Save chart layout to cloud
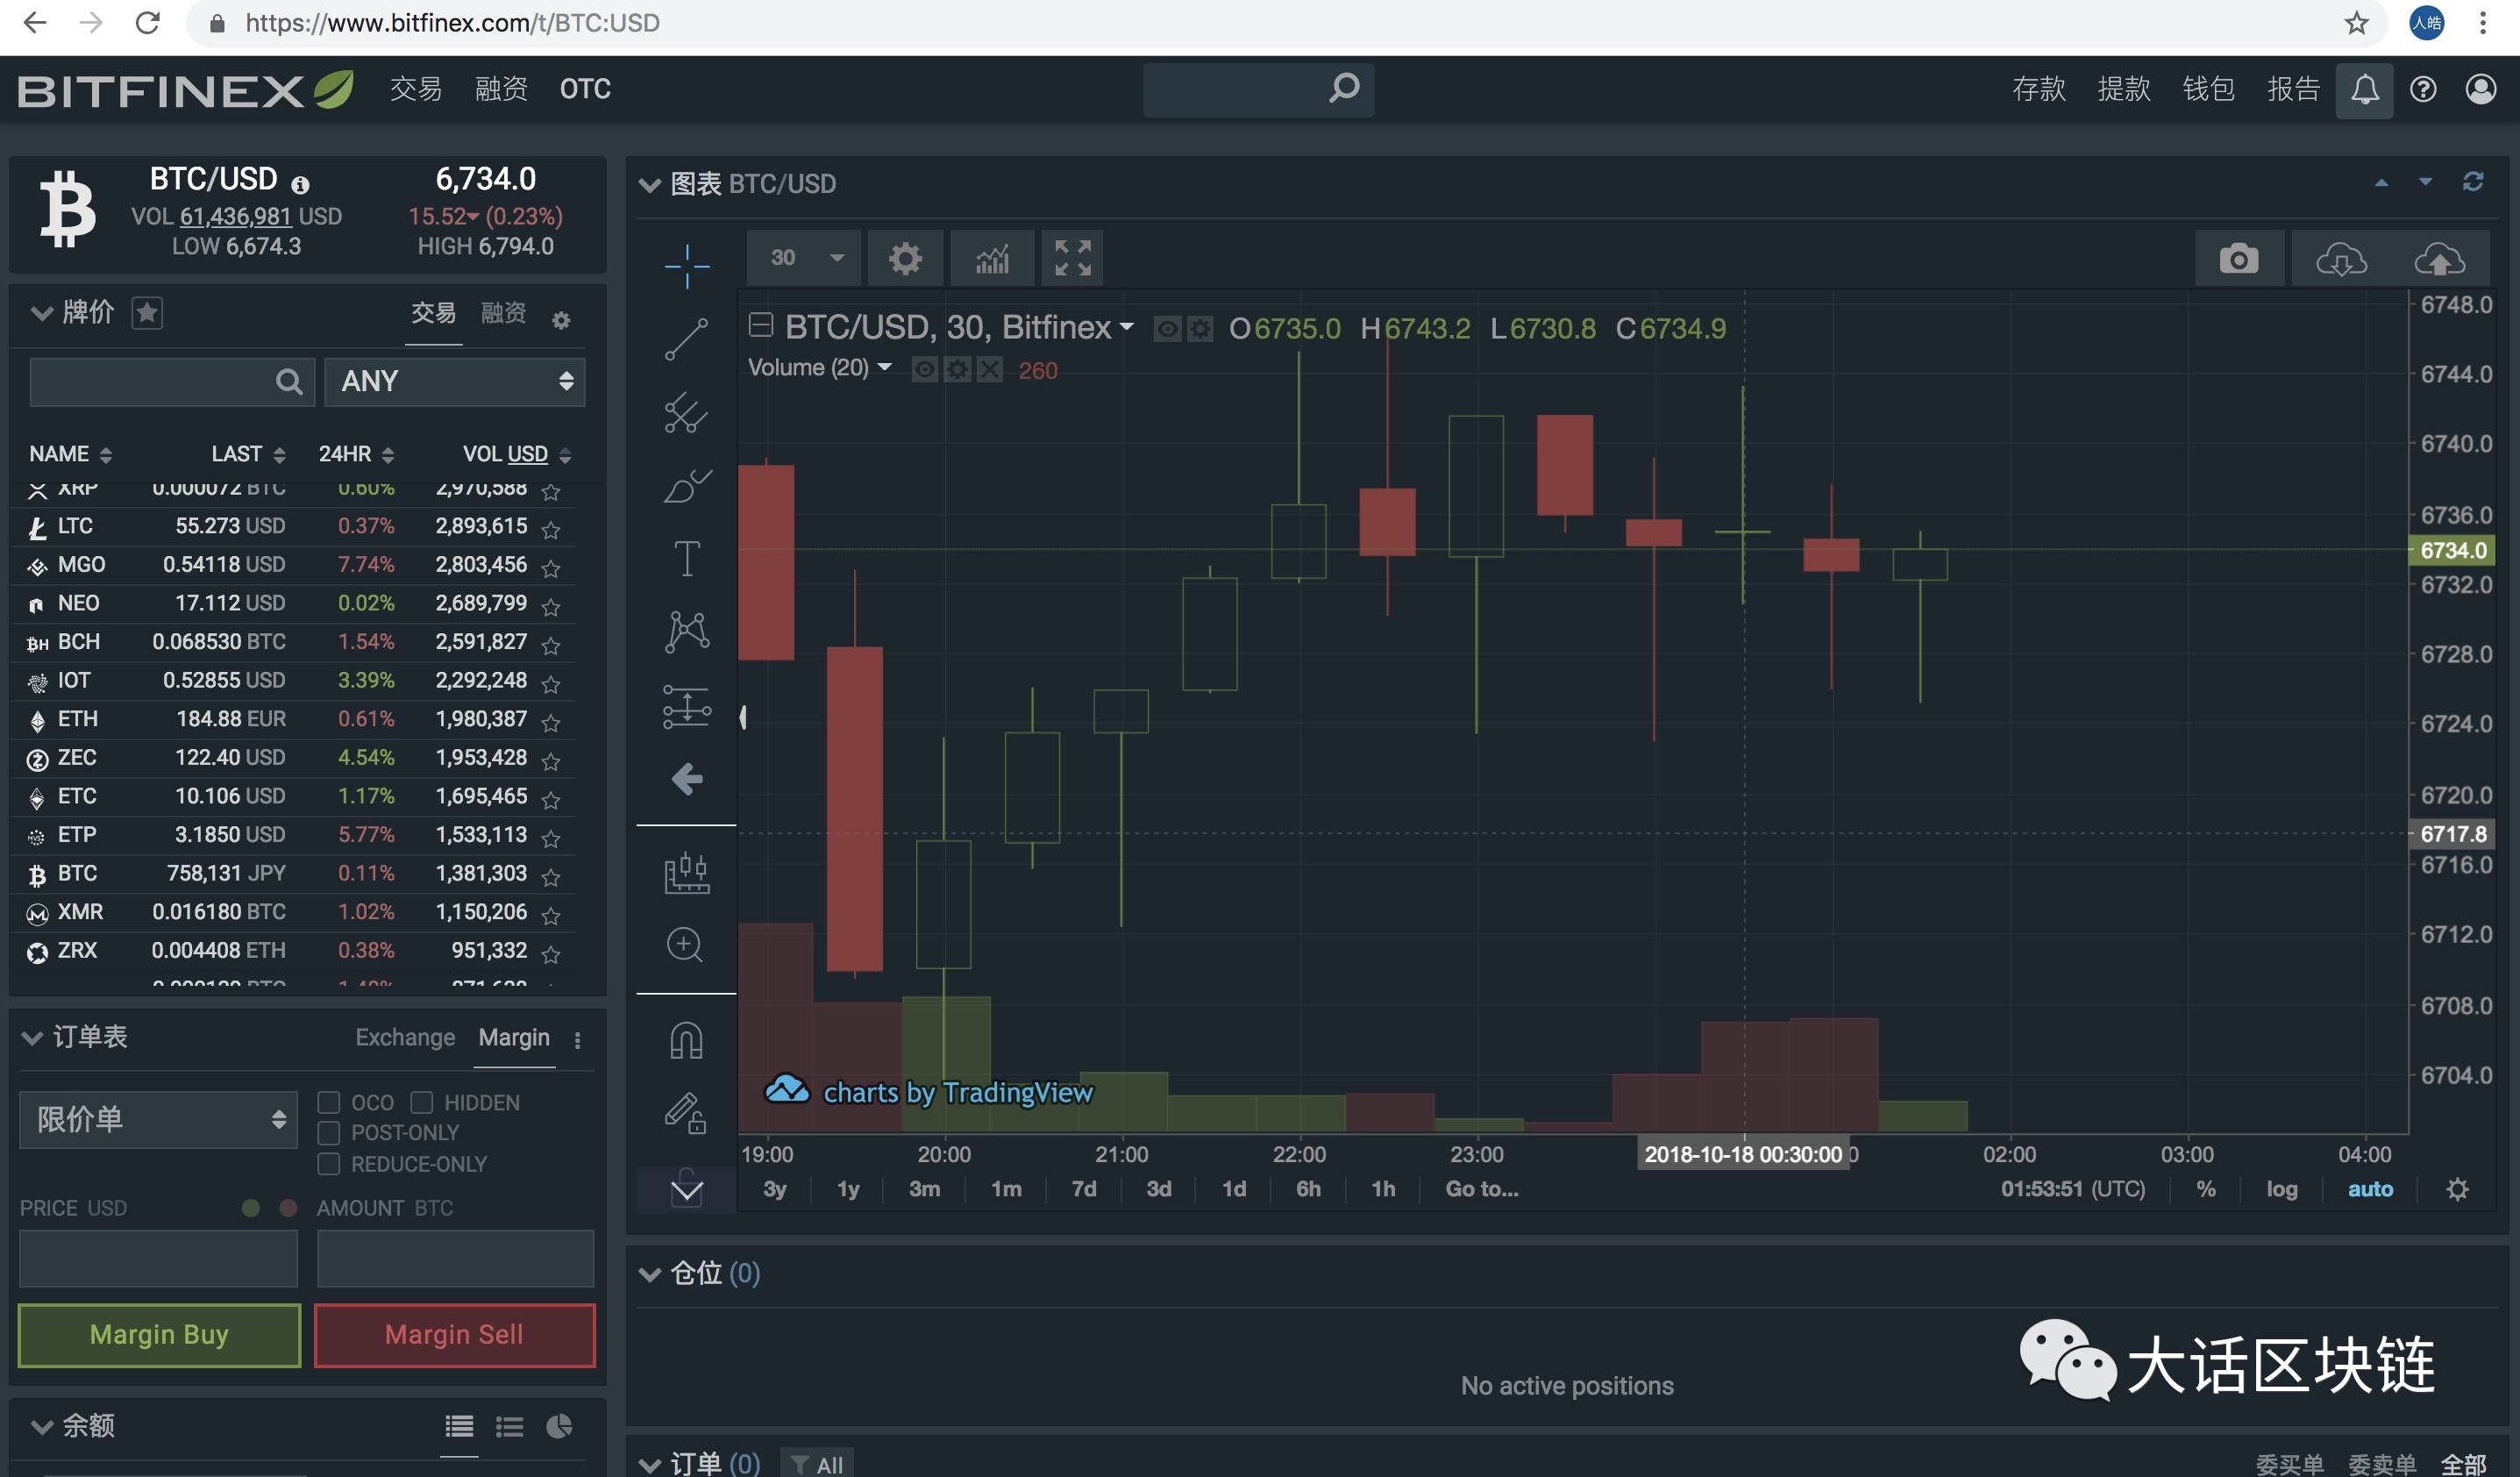Image resolution: width=2520 pixels, height=1477 pixels. [x=2439, y=259]
